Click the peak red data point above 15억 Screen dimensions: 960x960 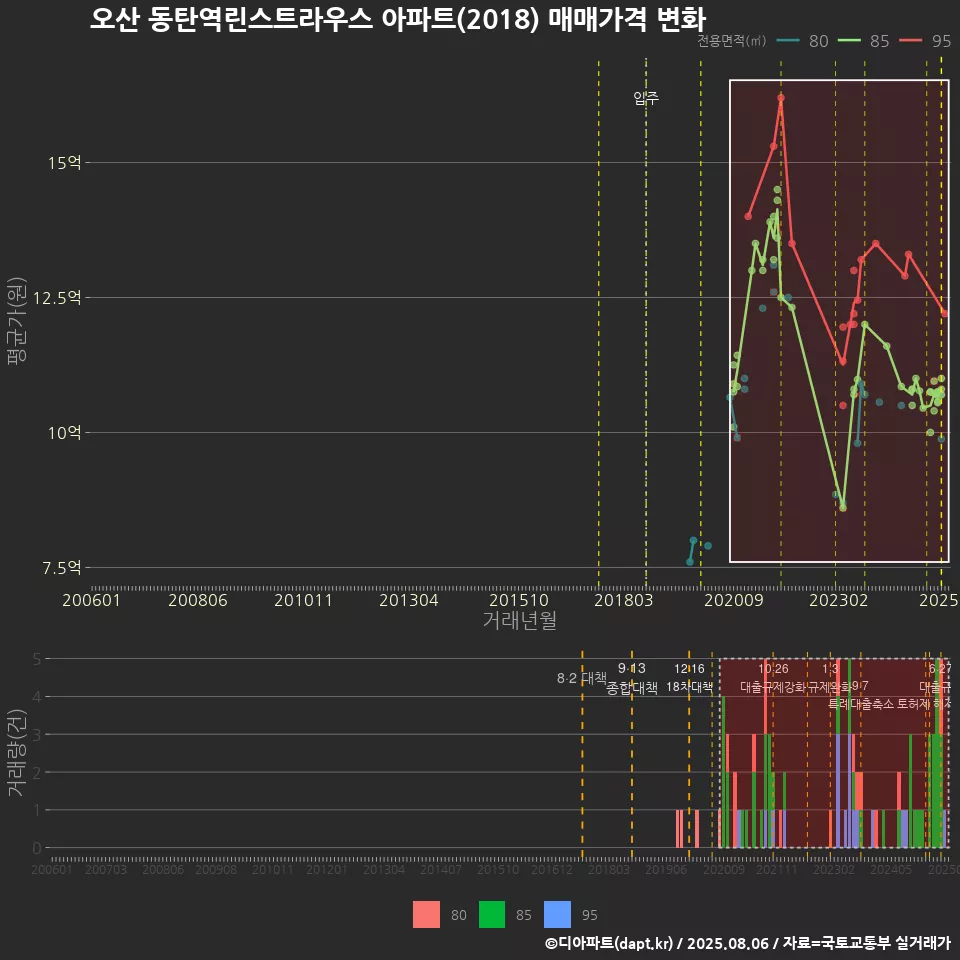coord(781,98)
